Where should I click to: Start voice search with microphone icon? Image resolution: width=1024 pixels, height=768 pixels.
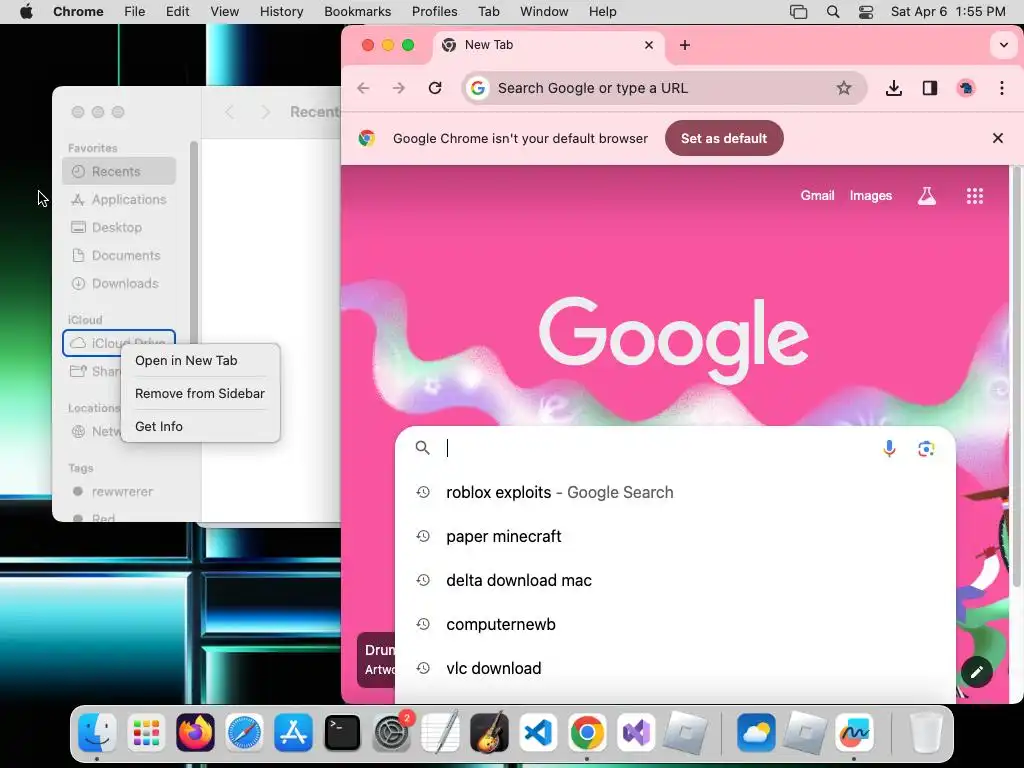click(889, 449)
